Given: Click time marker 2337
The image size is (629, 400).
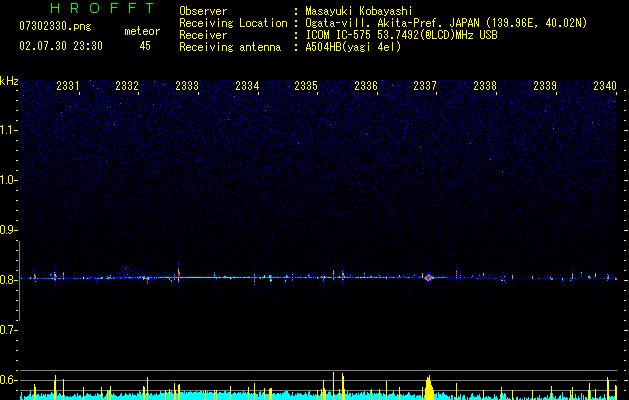Looking at the screenshot, I should [x=425, y=85].
